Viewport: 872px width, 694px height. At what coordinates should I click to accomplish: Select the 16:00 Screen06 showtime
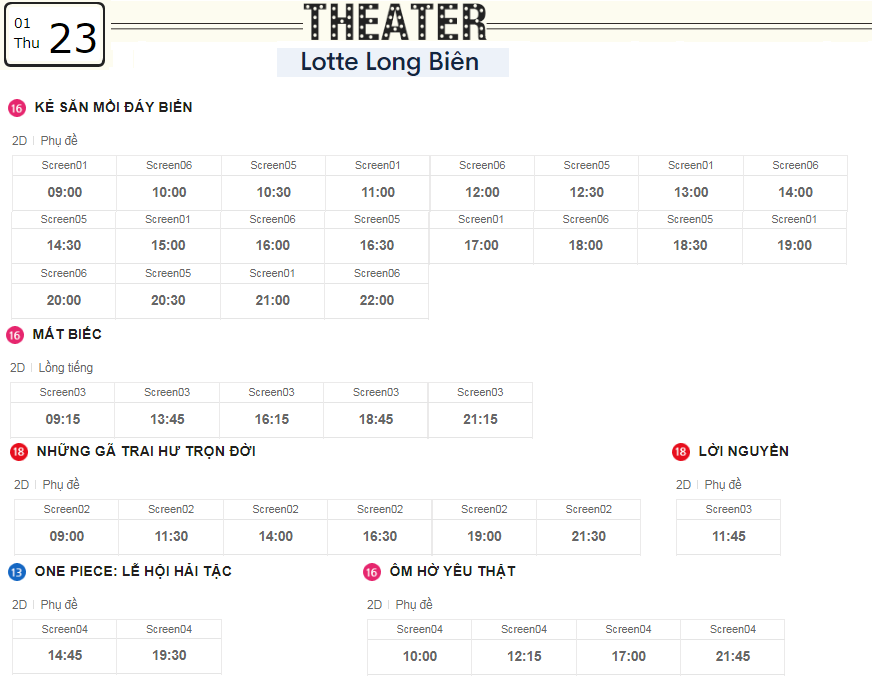click(x=272, y=237)
